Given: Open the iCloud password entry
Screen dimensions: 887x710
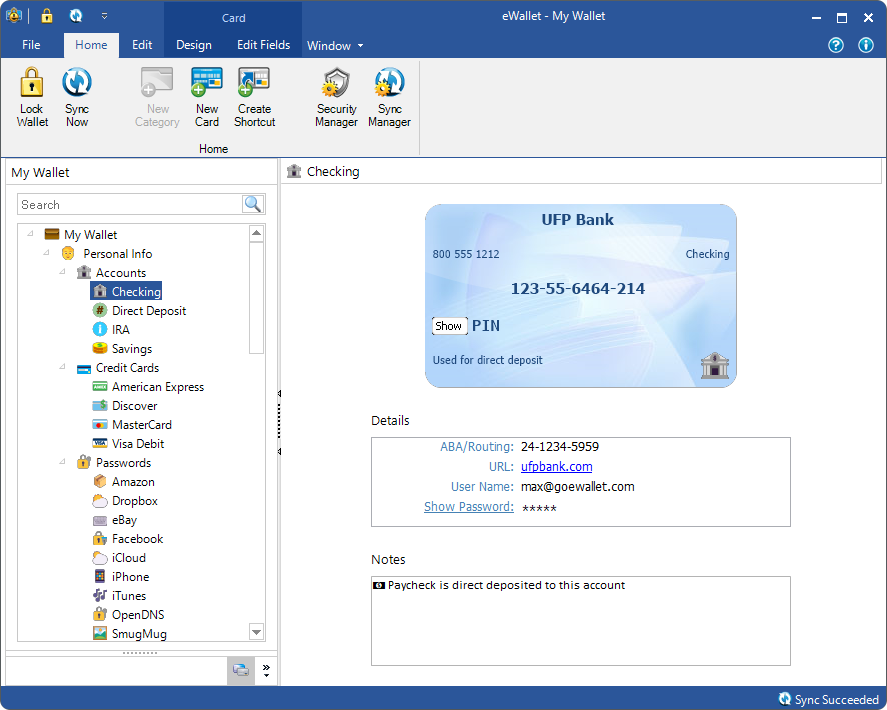Looking at the screenshot, I should point(119,558).
